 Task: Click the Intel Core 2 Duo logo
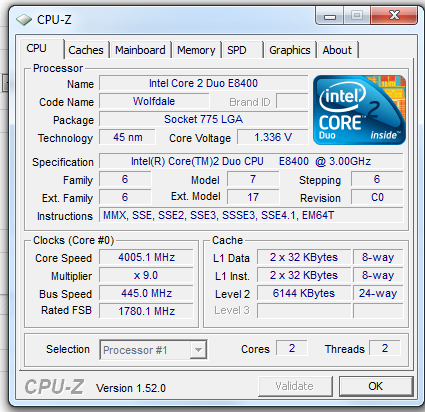coord(359,110)
